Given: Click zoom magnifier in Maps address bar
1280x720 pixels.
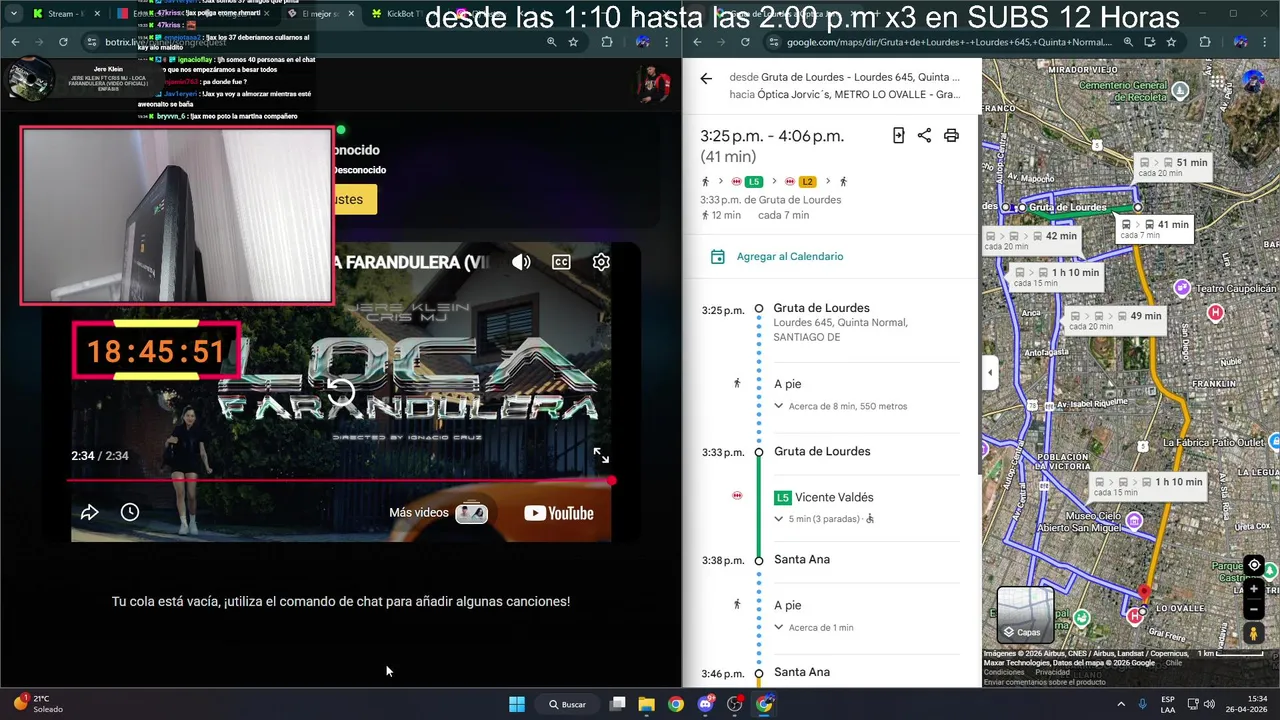Looking at the screenshot, I should click(x=1128, y=42).
